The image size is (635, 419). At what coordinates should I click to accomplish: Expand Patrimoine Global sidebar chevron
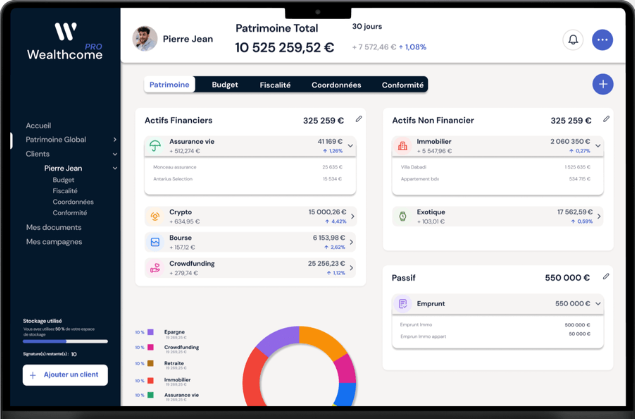115,140
